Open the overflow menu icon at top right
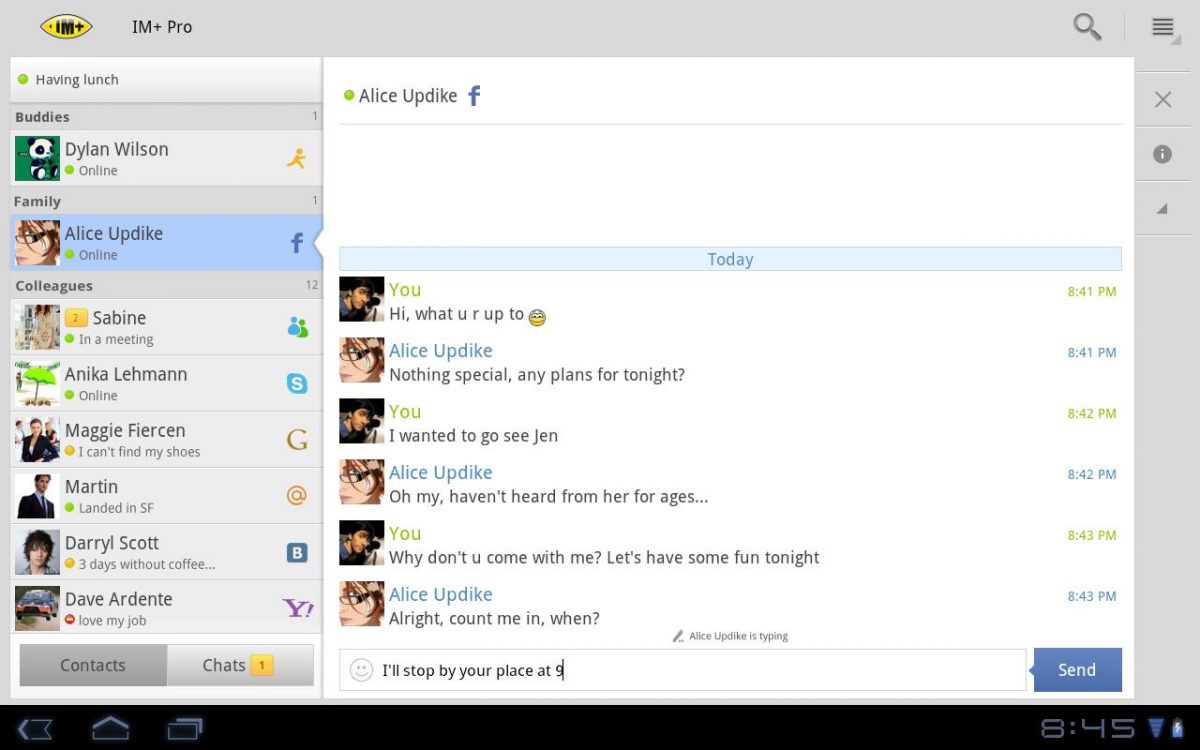The height and width of the screenshot is (750, 1200). [x=1162, y=27]
